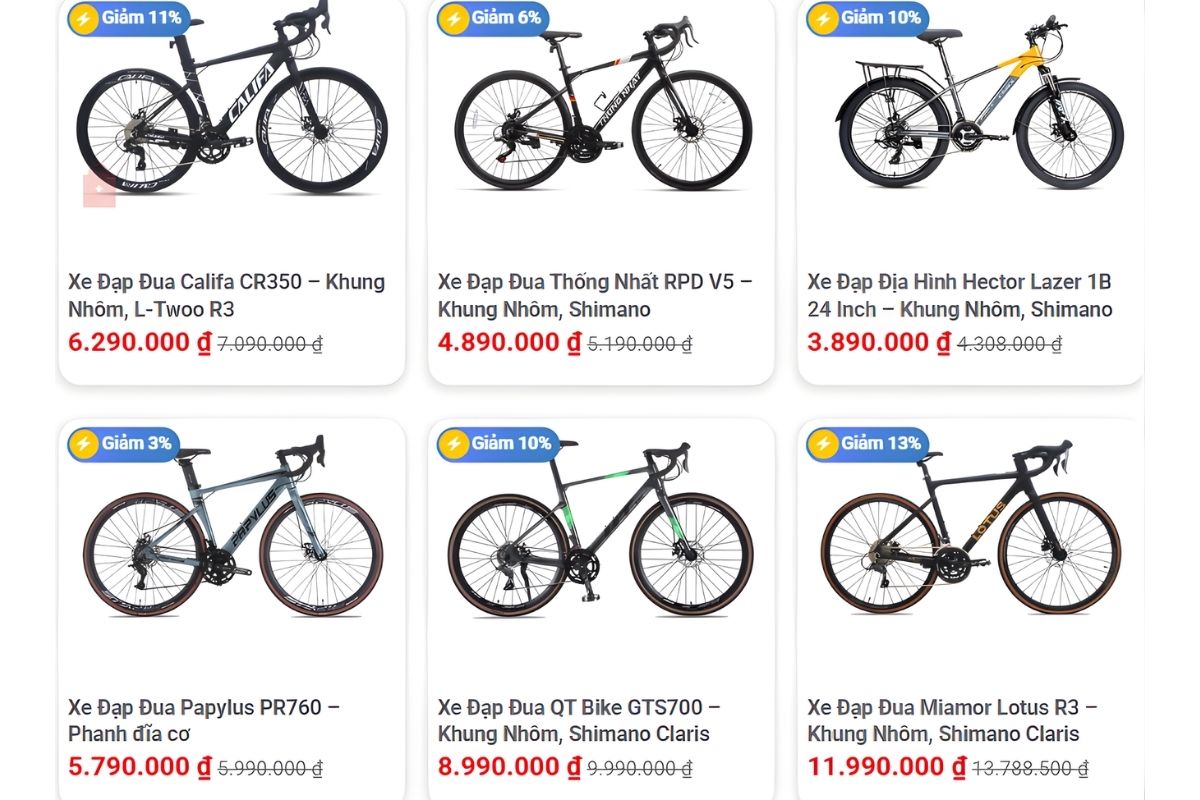
Task: Click the small red square on Califa image
Action: point(99,189)
